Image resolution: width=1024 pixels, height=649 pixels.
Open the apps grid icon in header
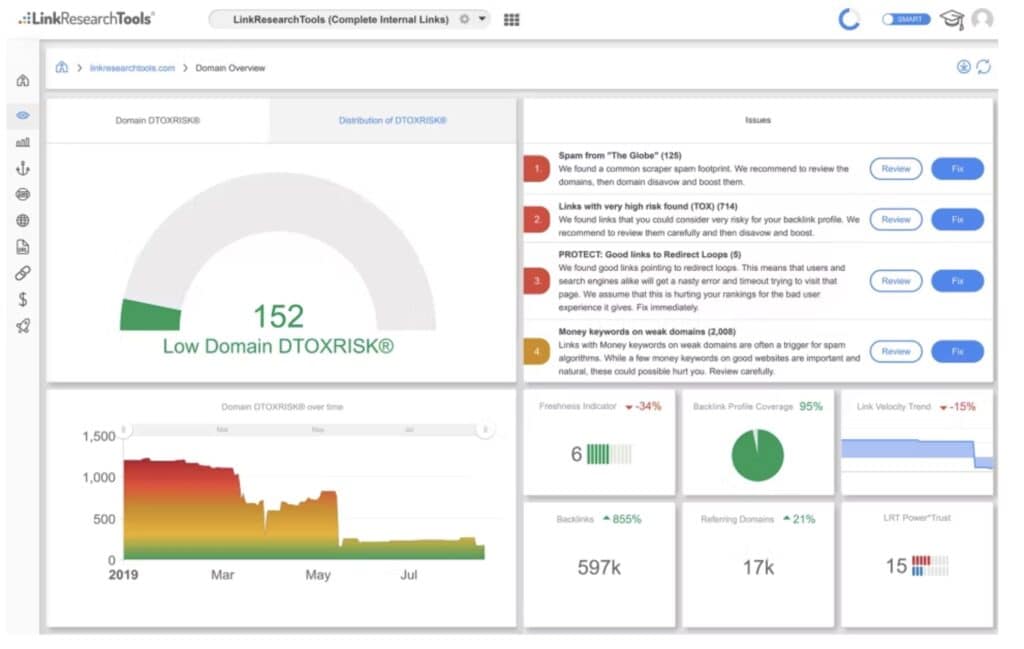511,19
